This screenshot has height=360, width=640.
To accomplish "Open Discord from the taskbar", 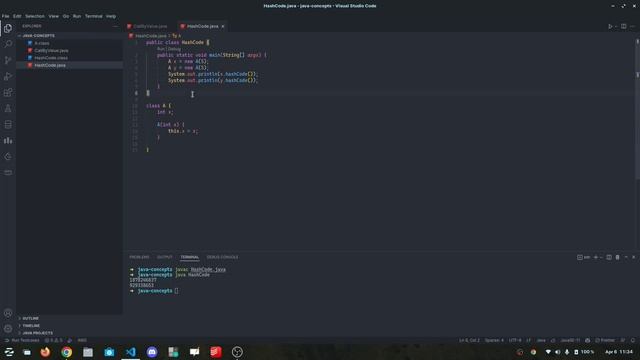I will click(x=152, y=352).
